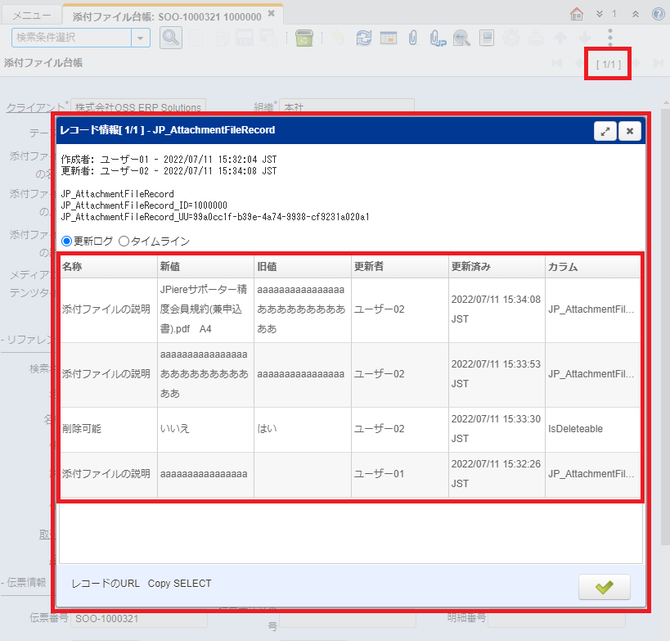The width and height of the screenshot is (670, 641).
Task: Sort by the 更新済み column header
Action: pos(497,267)
